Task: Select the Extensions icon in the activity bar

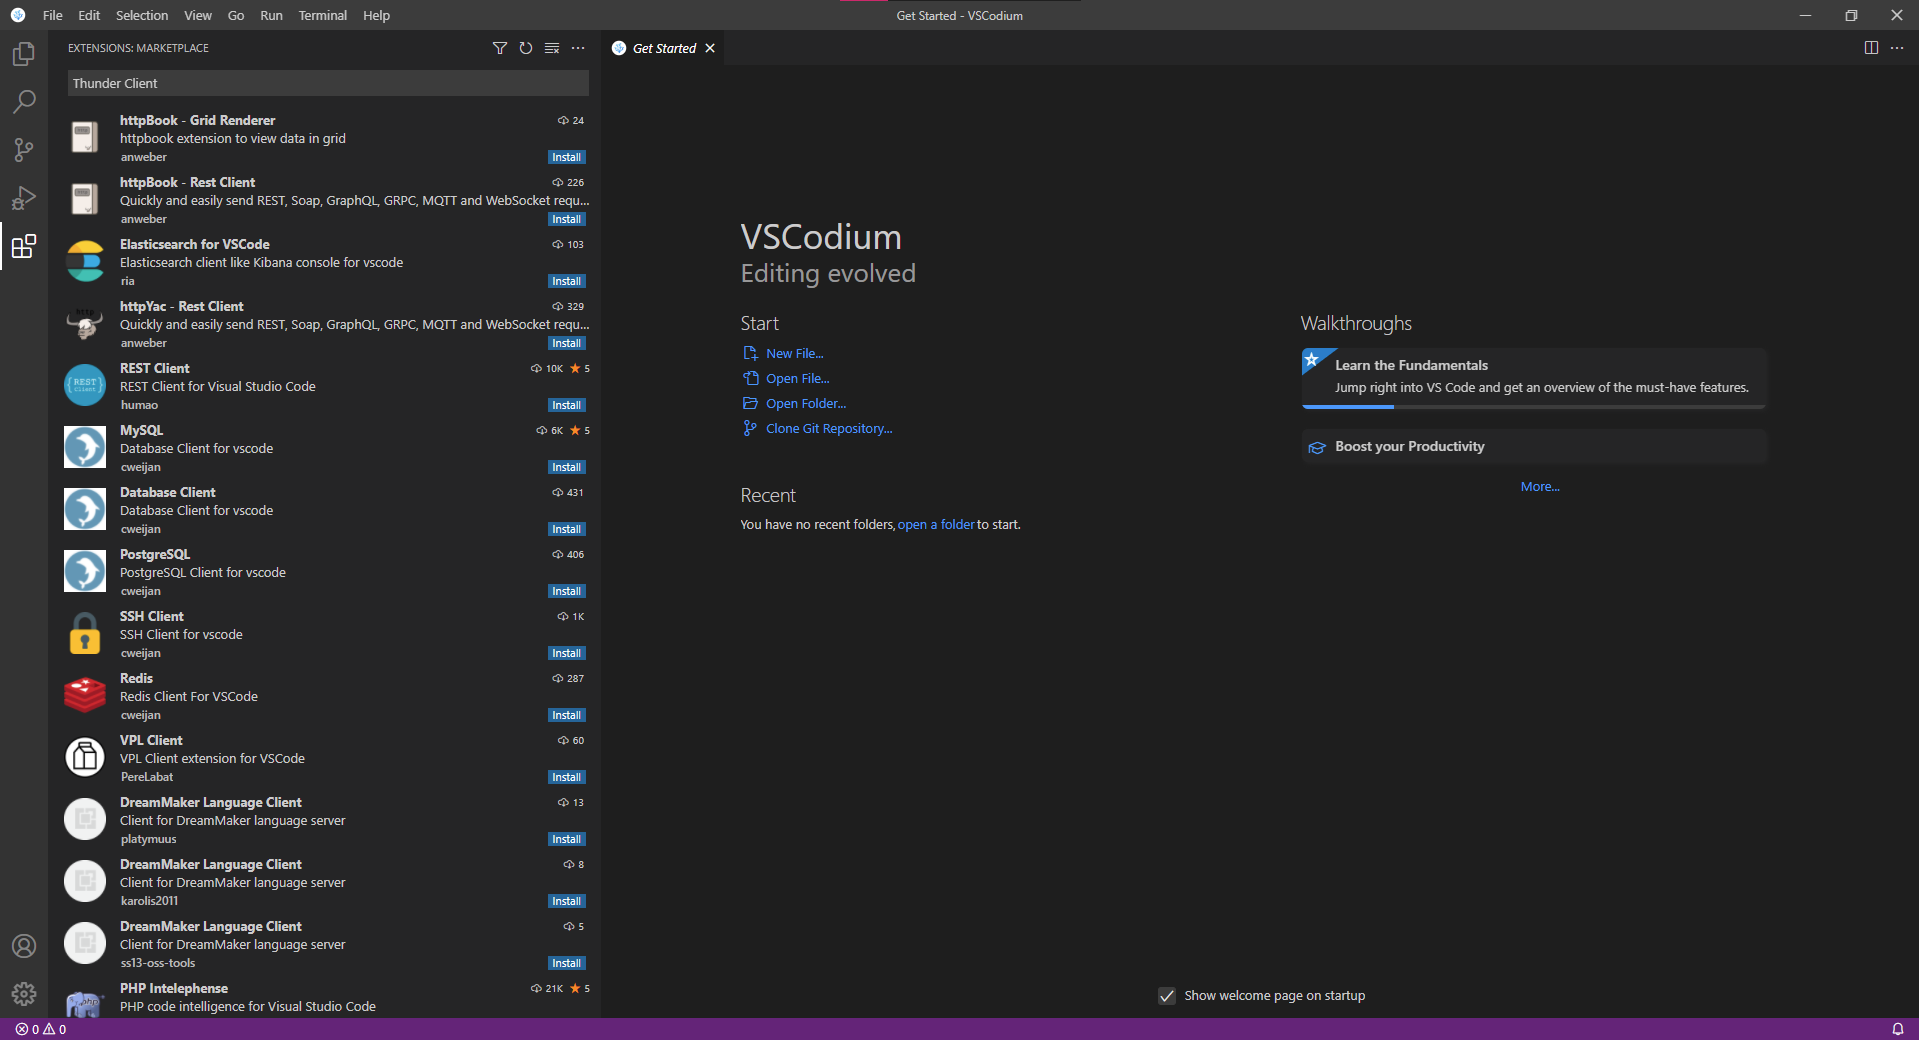Action: tap(24, 247)
